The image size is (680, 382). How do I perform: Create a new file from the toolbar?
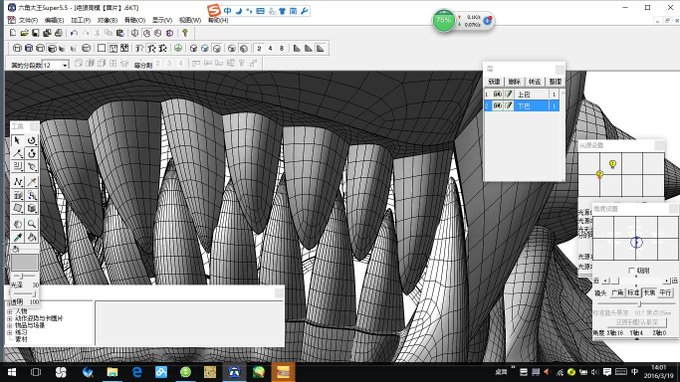(x=13, y=33)
